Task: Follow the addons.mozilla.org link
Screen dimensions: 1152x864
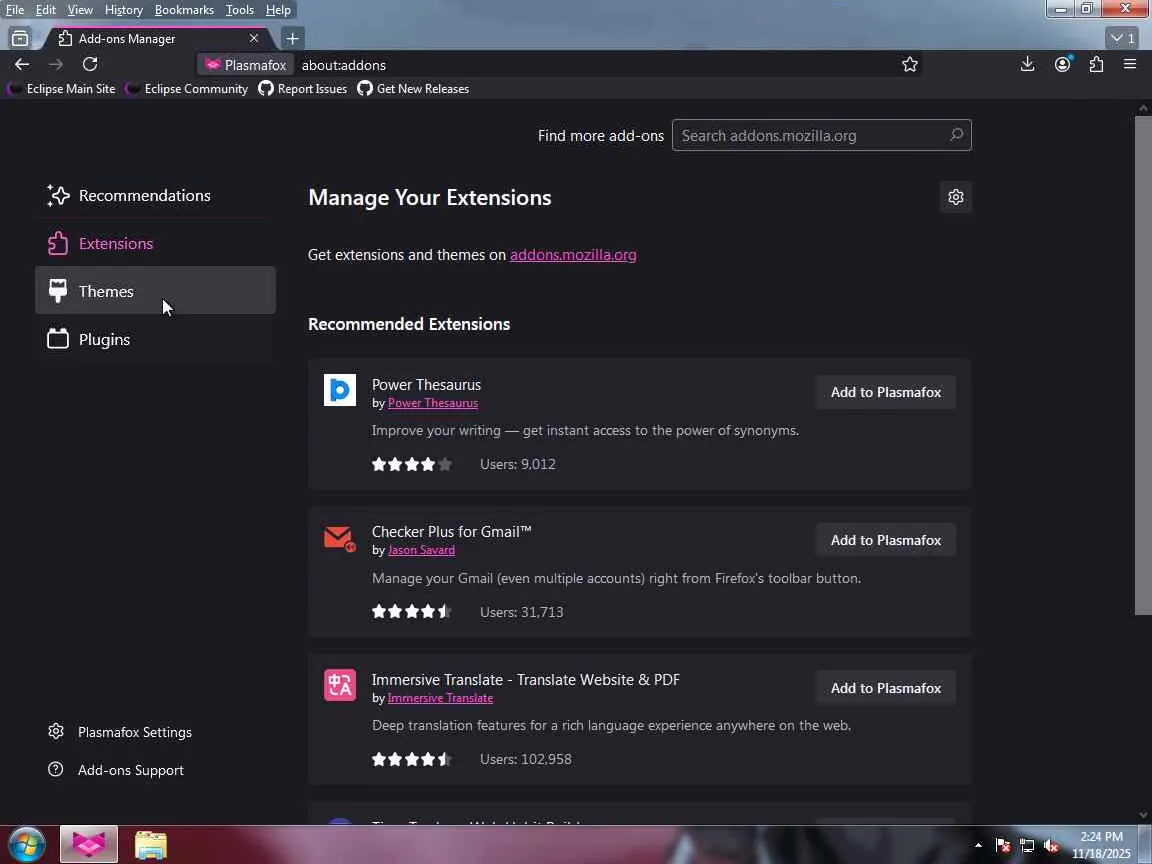Action: tap(573, 255)
